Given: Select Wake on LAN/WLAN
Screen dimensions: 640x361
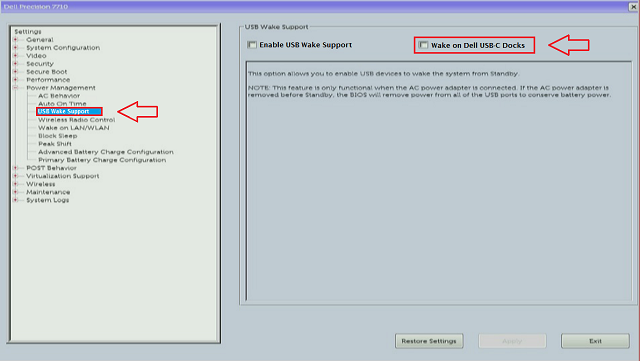Looking at the screenshot, I should [x=73, y=128].
